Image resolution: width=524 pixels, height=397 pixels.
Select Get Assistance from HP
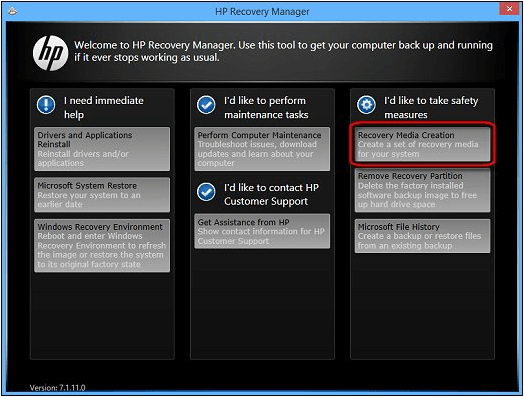[262, 232]
